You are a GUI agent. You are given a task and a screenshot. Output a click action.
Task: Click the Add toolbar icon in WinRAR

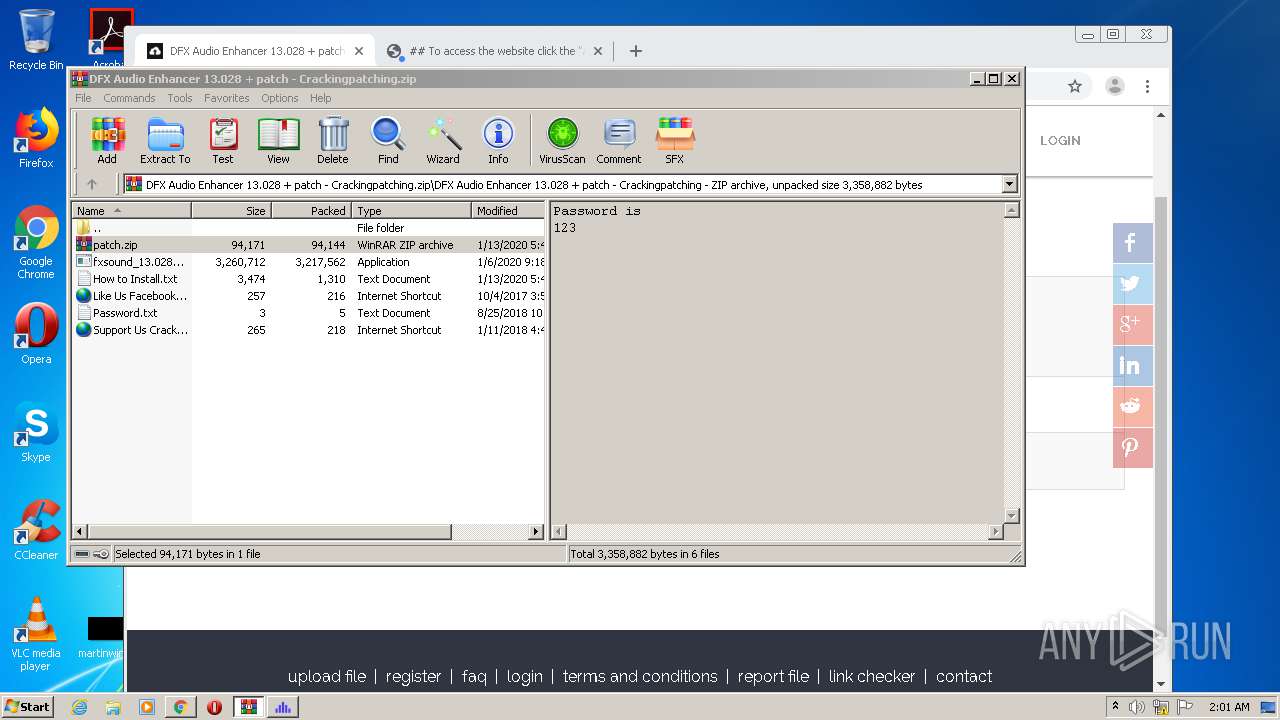[x=107, y=140]
